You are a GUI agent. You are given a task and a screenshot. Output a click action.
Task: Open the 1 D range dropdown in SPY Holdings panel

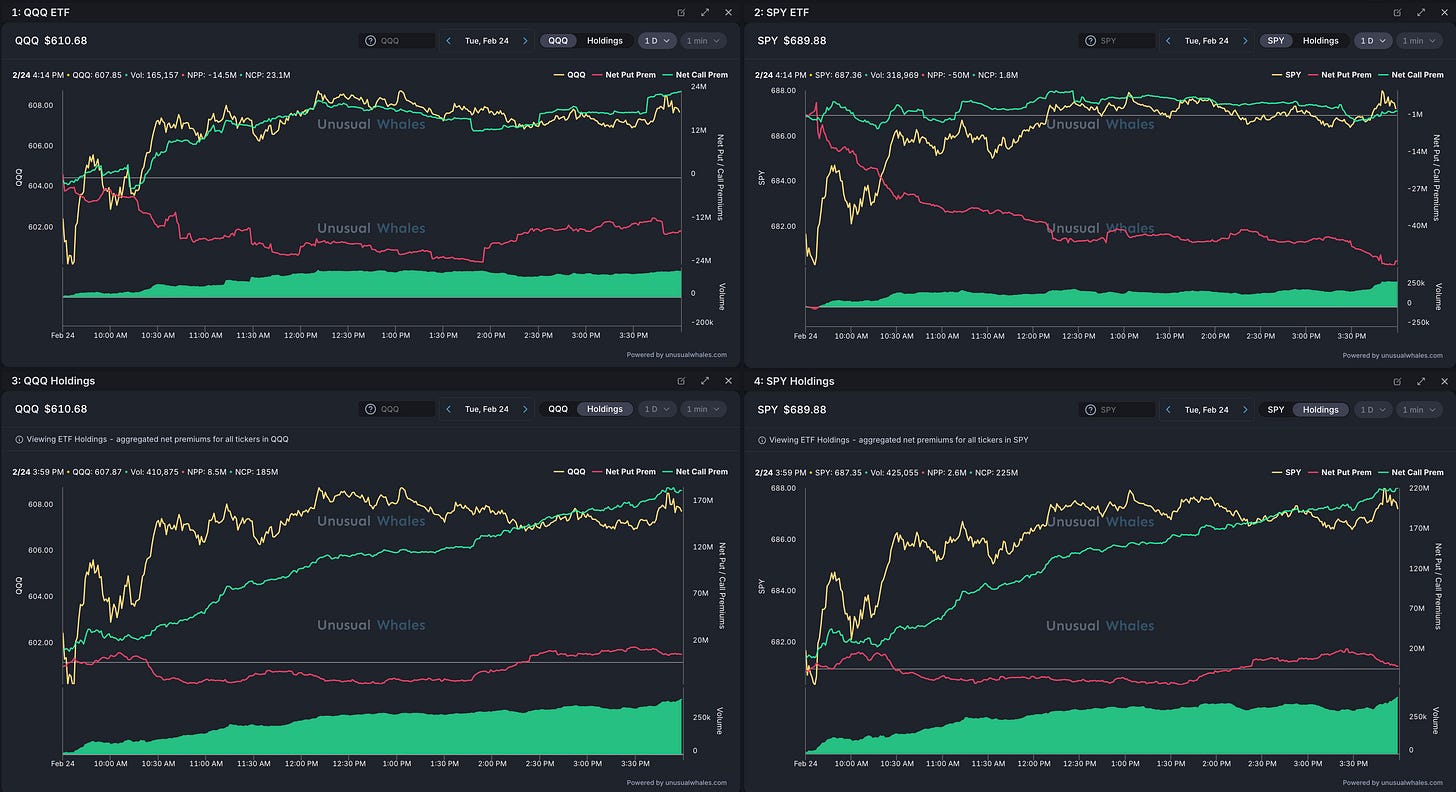(1374, 409)
